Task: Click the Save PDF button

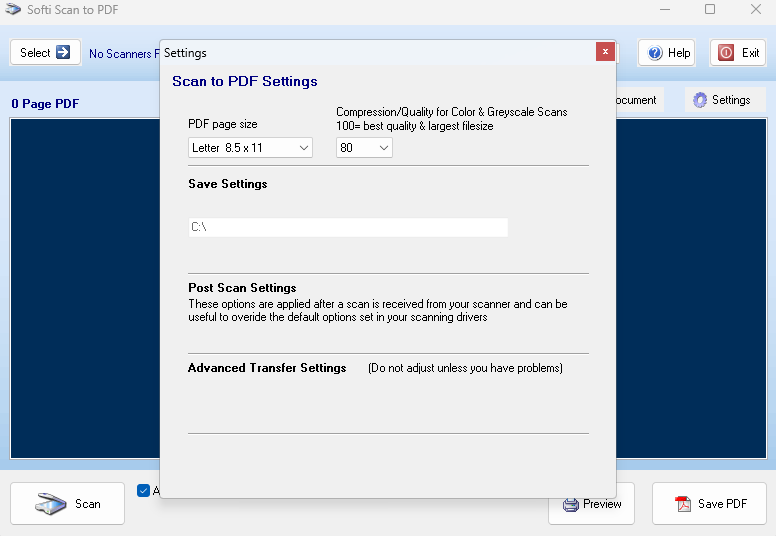Action: 709,503
